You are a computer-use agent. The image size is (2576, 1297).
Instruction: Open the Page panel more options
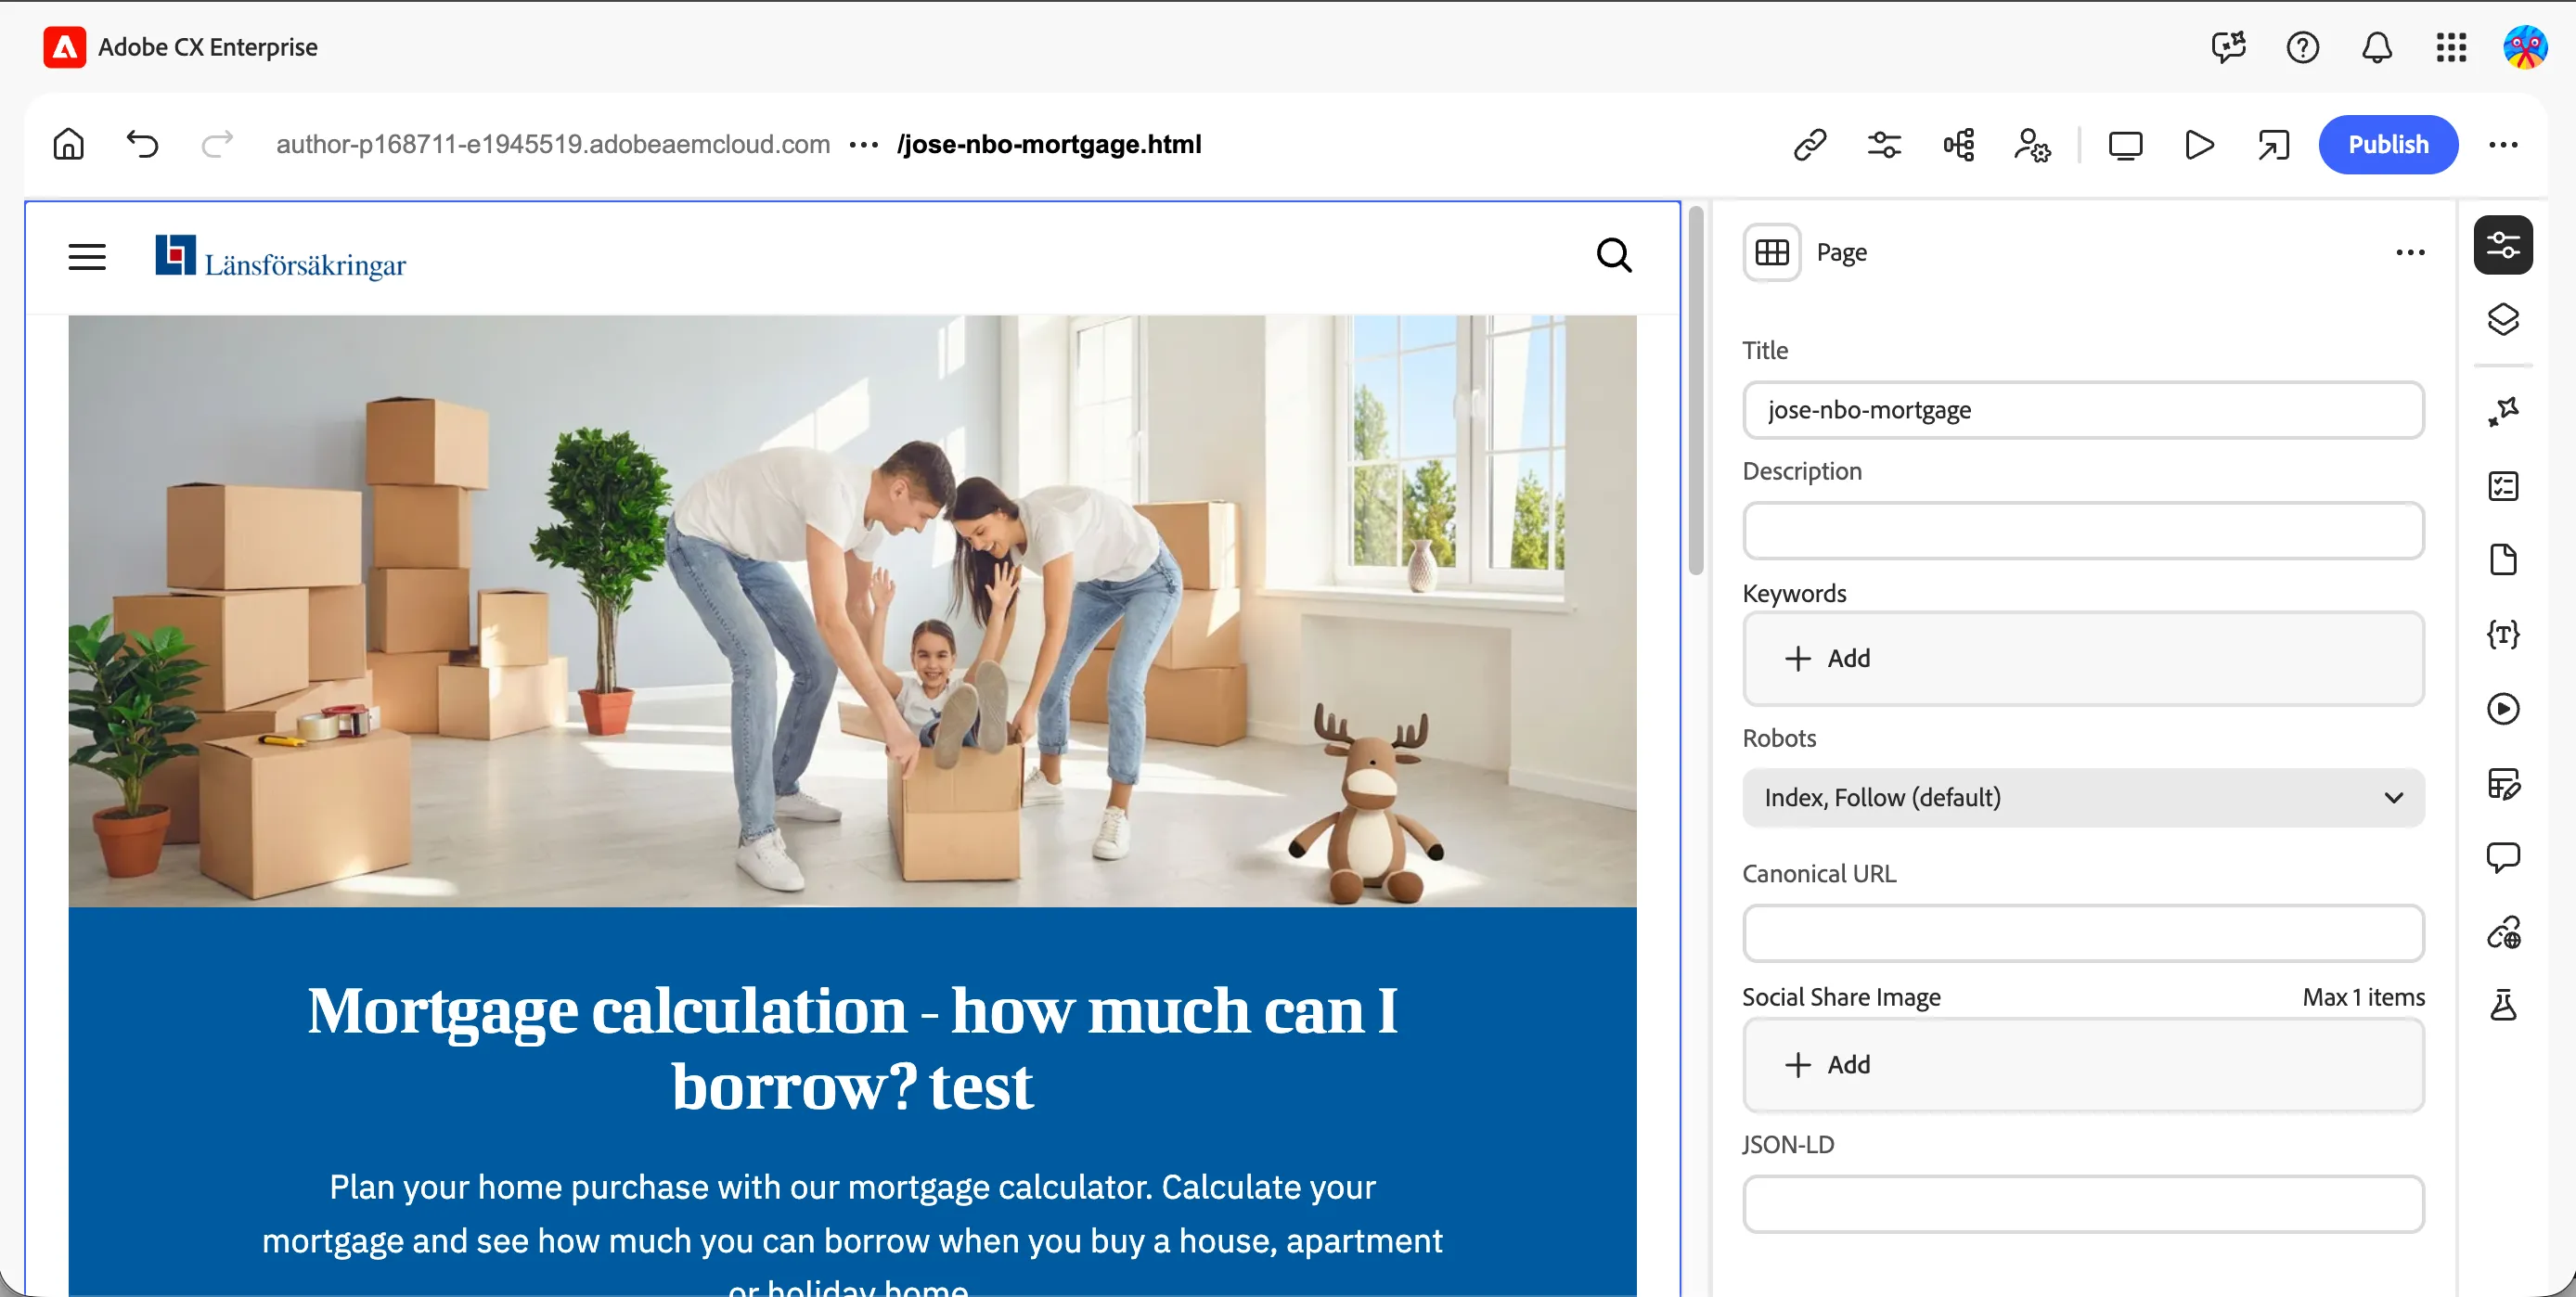coord(2410,252)
